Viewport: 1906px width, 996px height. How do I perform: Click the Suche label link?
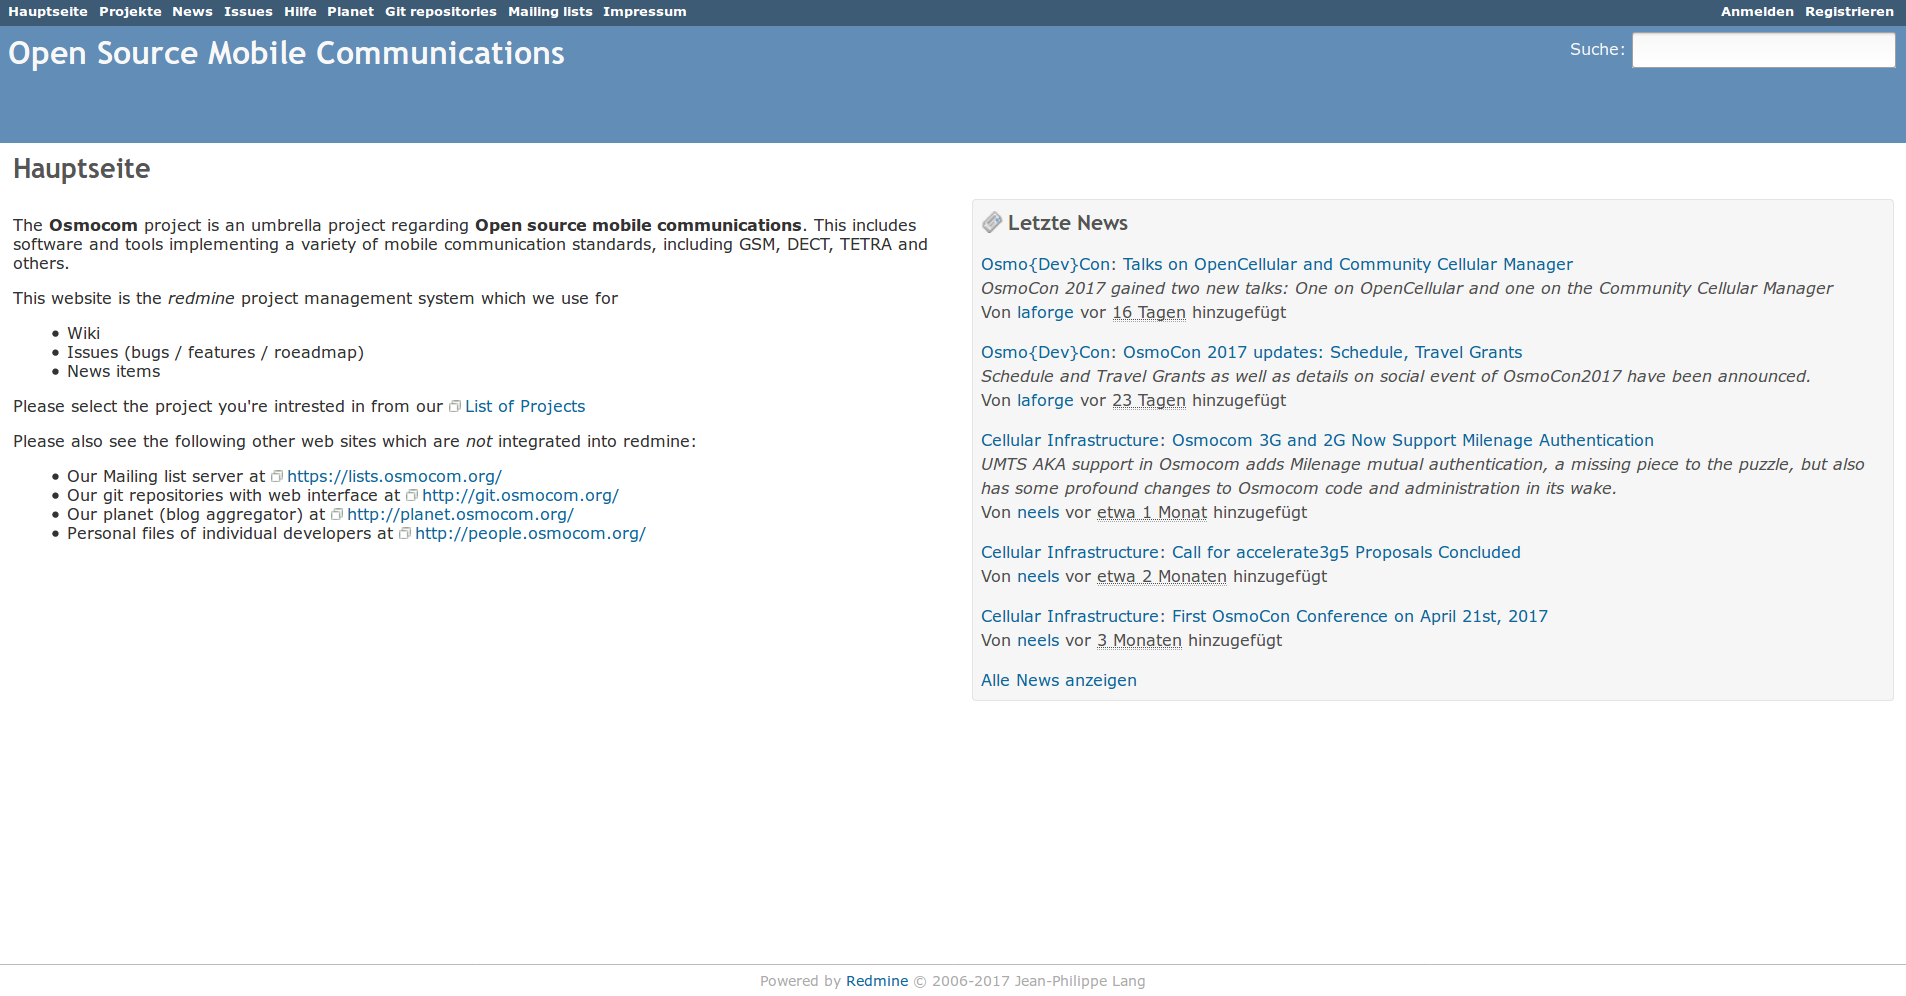tap(1595, 50)
